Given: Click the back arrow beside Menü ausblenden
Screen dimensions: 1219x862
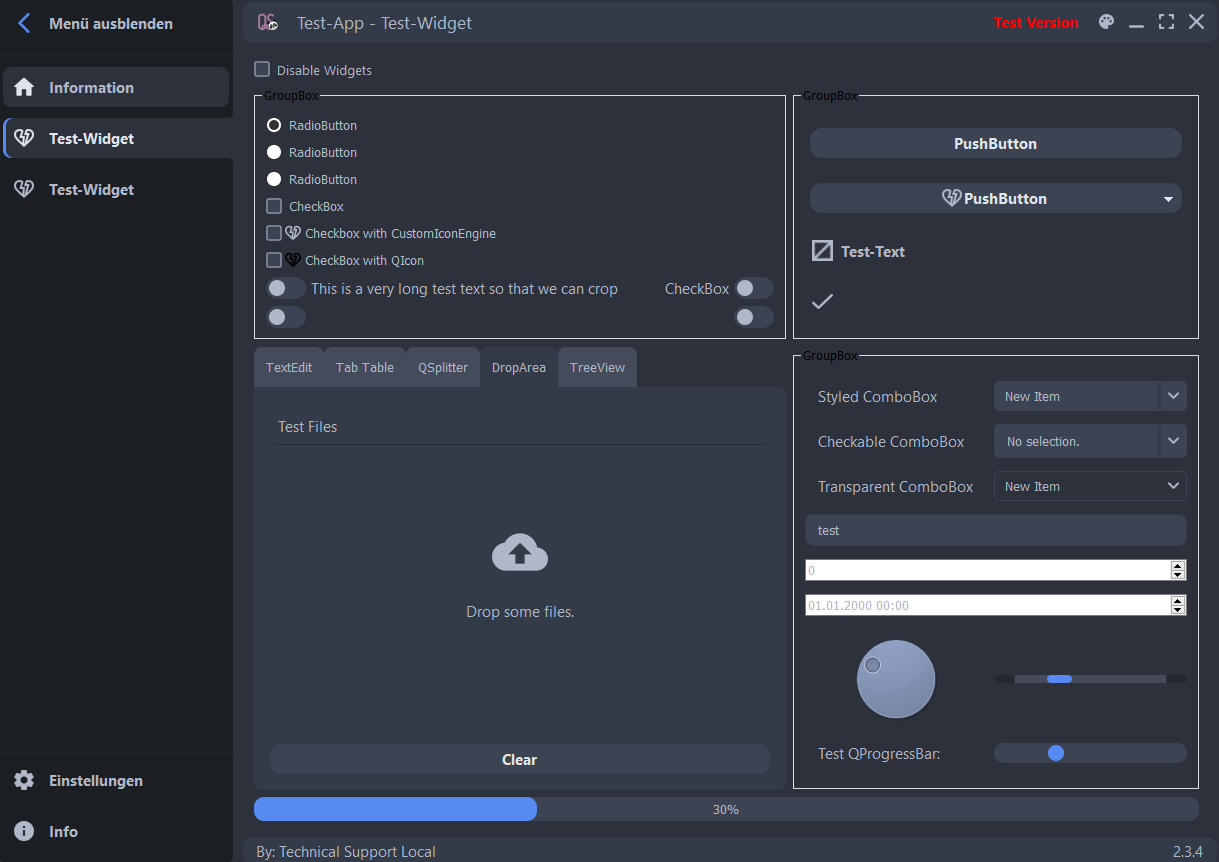Looking at the screenshot, I should [25, 23].
